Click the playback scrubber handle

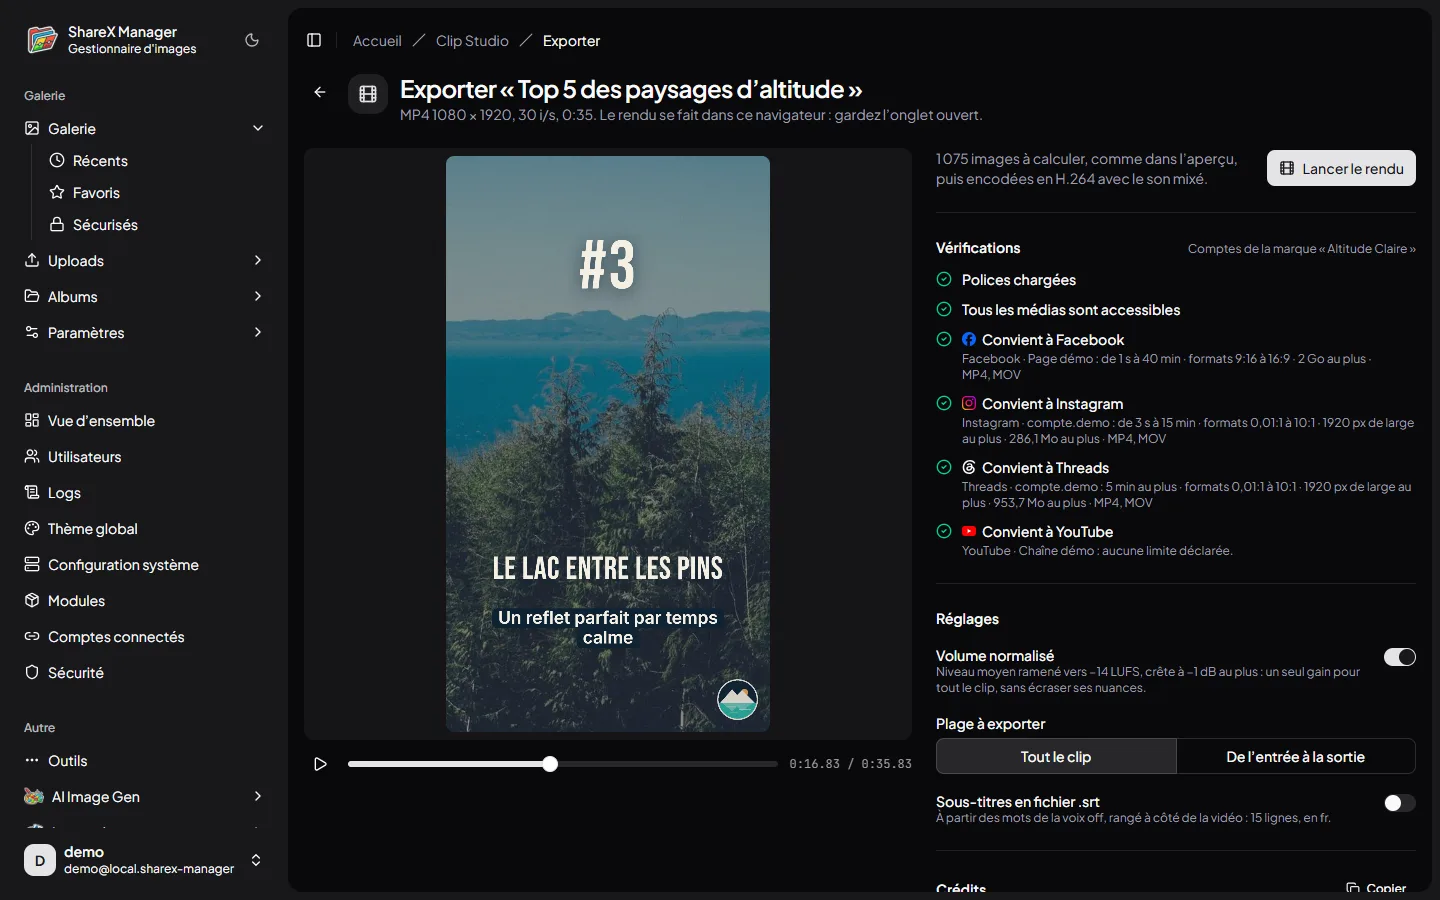point(550,764)
